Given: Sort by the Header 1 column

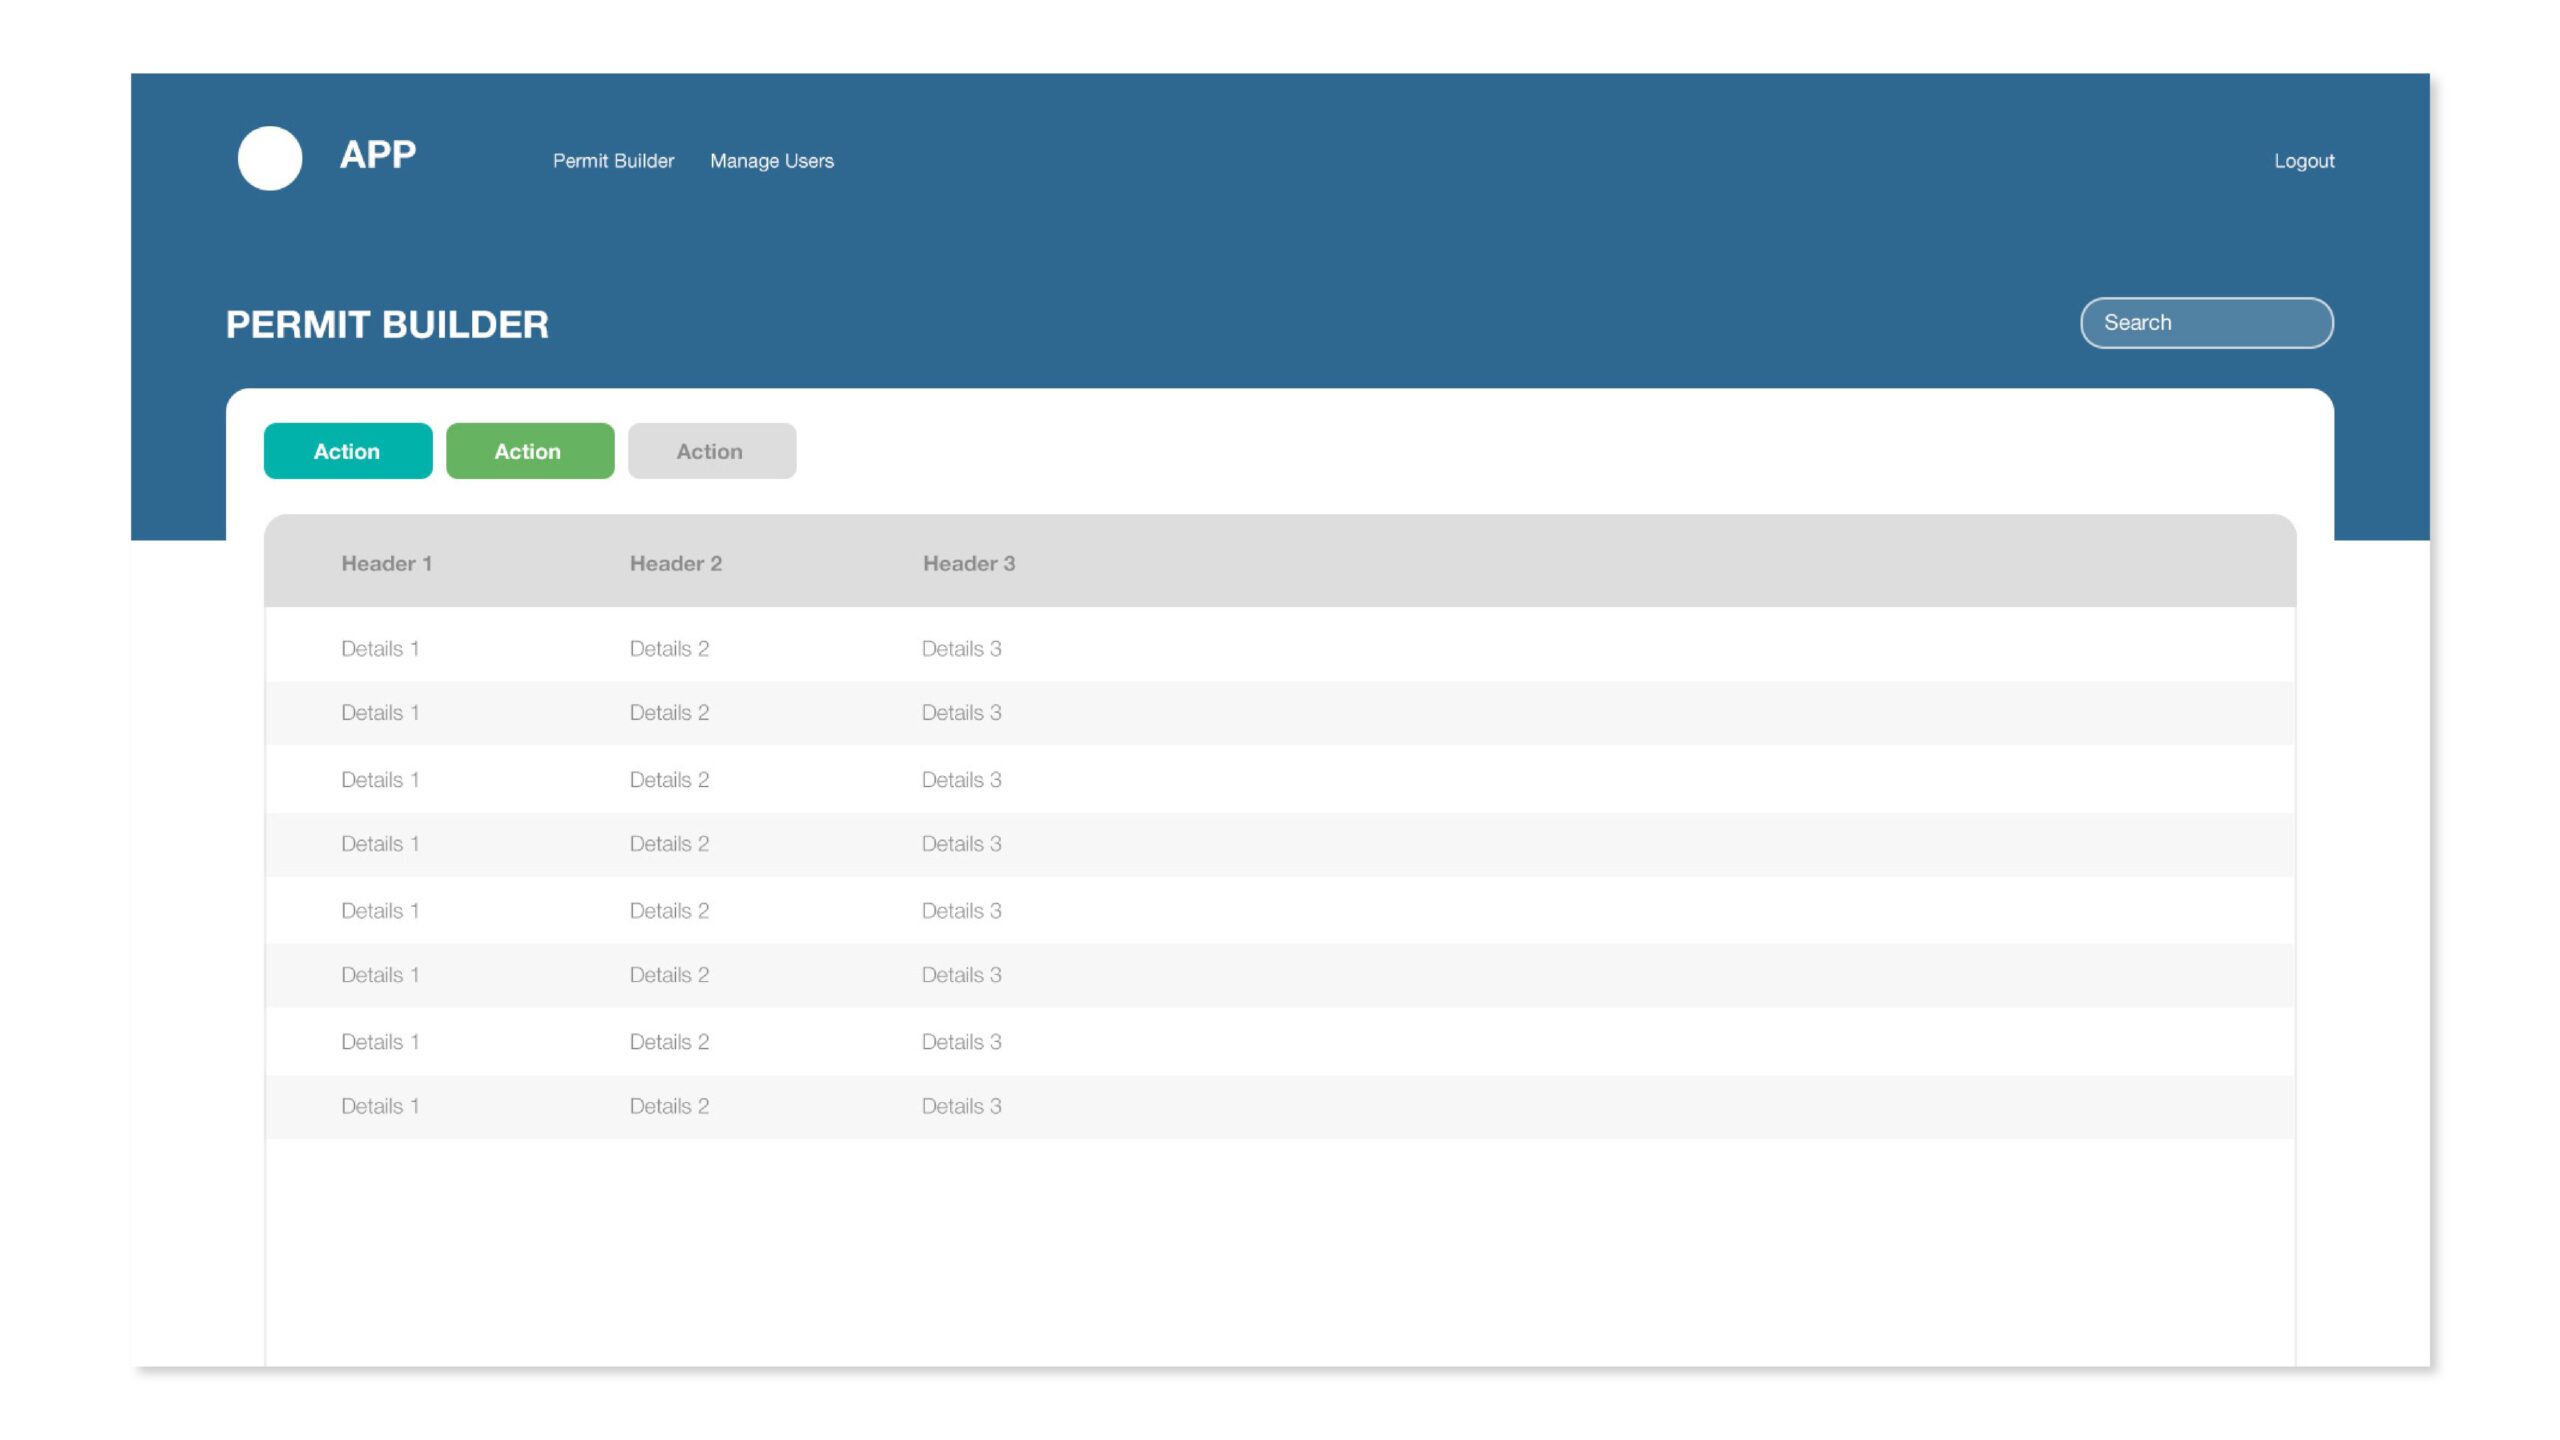Looking at the screenshot, I should pos(386,564).
